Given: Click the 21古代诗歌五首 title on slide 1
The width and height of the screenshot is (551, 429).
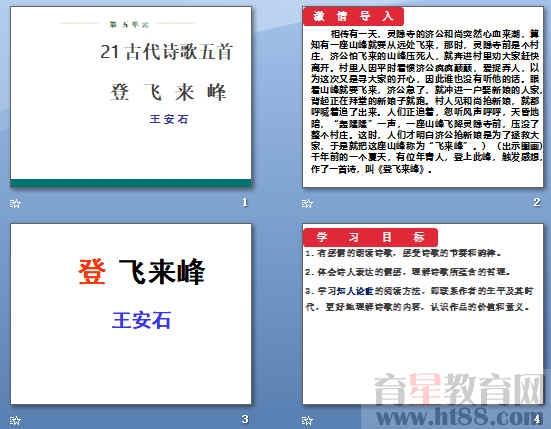Looking at the screenshot, I should [x=166, y=52].
